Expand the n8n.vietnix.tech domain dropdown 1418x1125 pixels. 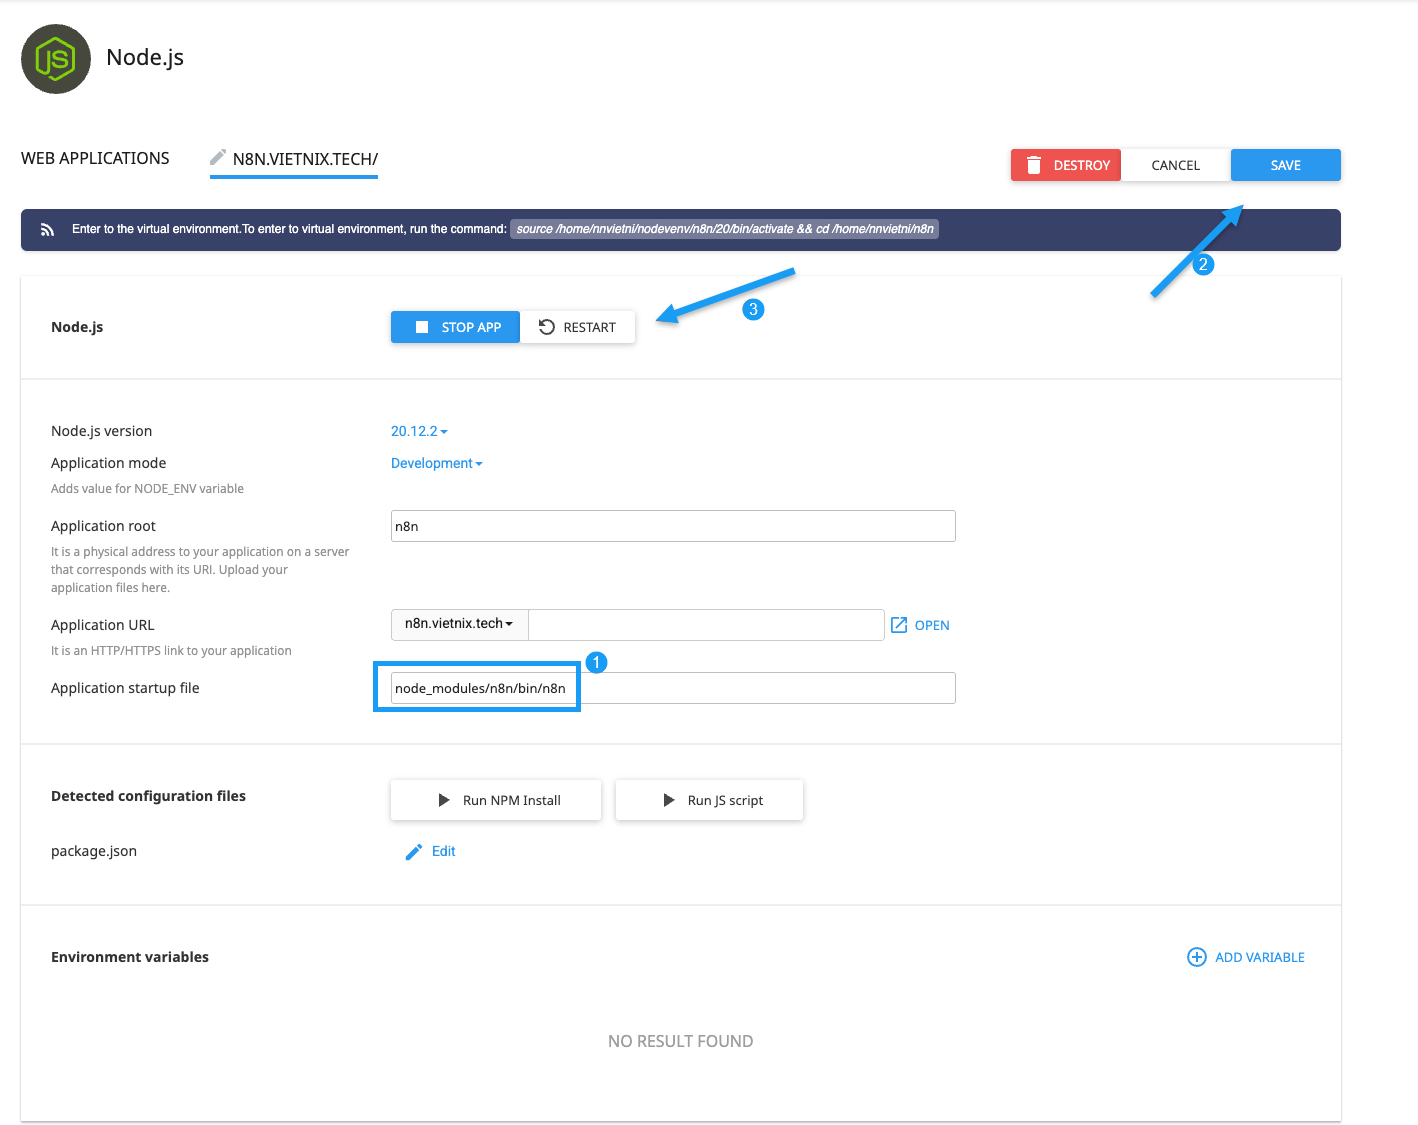(x=459, y=623)
